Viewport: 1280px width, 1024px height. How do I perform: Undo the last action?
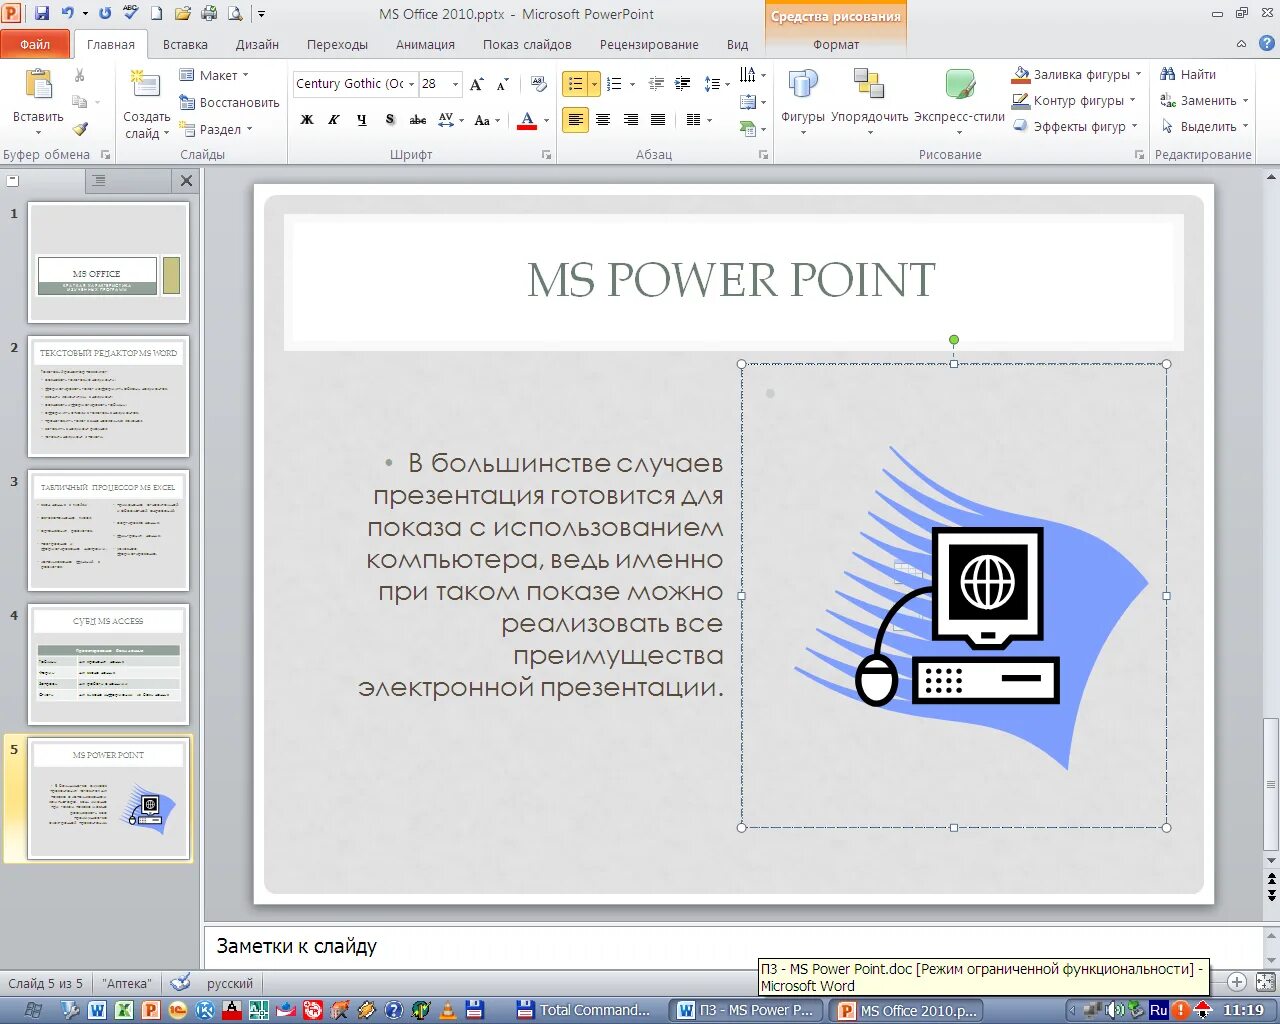(67, 14)
